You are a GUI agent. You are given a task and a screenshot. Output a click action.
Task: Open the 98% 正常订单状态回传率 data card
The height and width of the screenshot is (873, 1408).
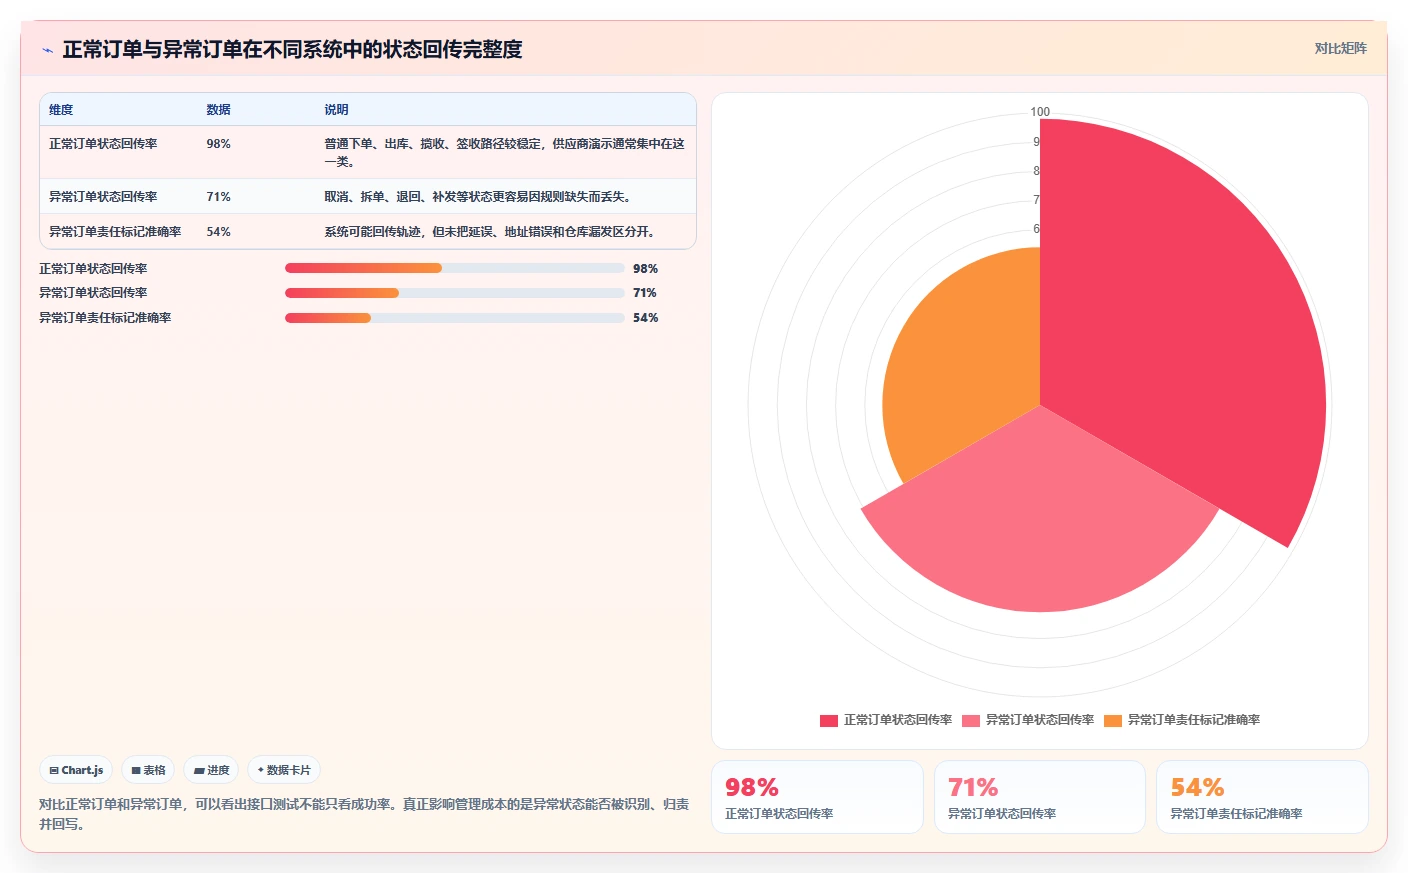tap(817, 797)
